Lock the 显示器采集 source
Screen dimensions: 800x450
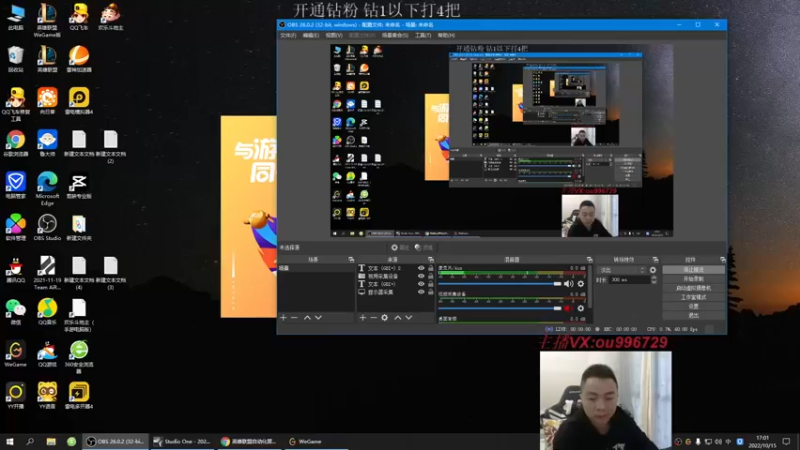tap(431, 292)
